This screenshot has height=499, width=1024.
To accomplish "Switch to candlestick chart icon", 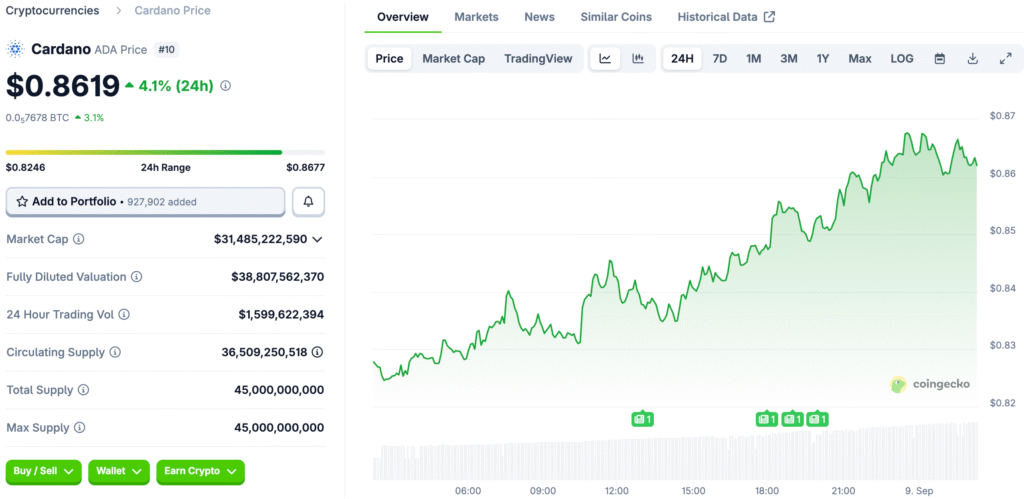I will 638,59.
